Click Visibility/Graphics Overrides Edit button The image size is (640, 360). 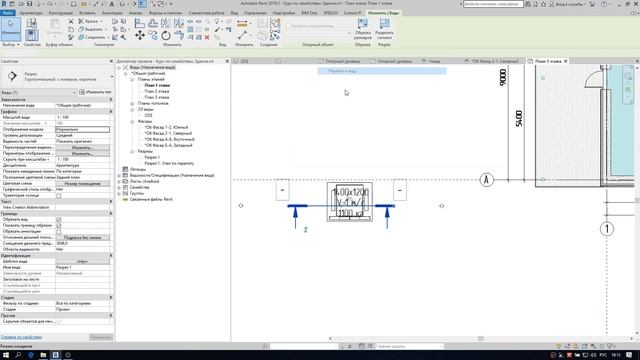click(x=82, y=147)
